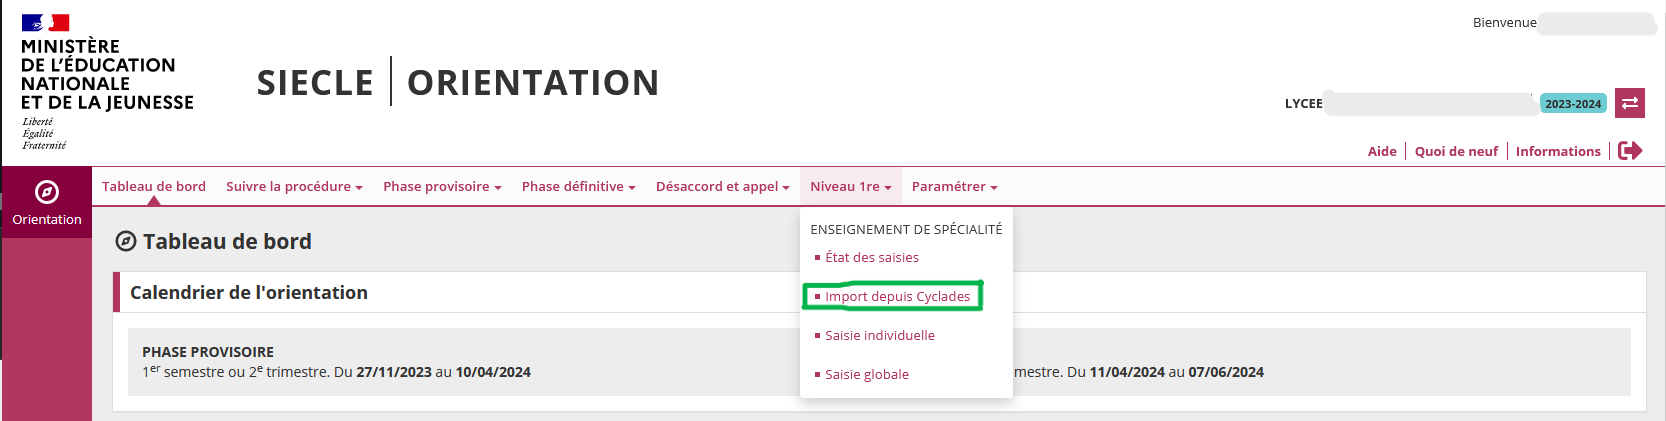This screenshot has width=1666, height=421.
Task: Expand the Phase définitive menu
Action: 578,187
